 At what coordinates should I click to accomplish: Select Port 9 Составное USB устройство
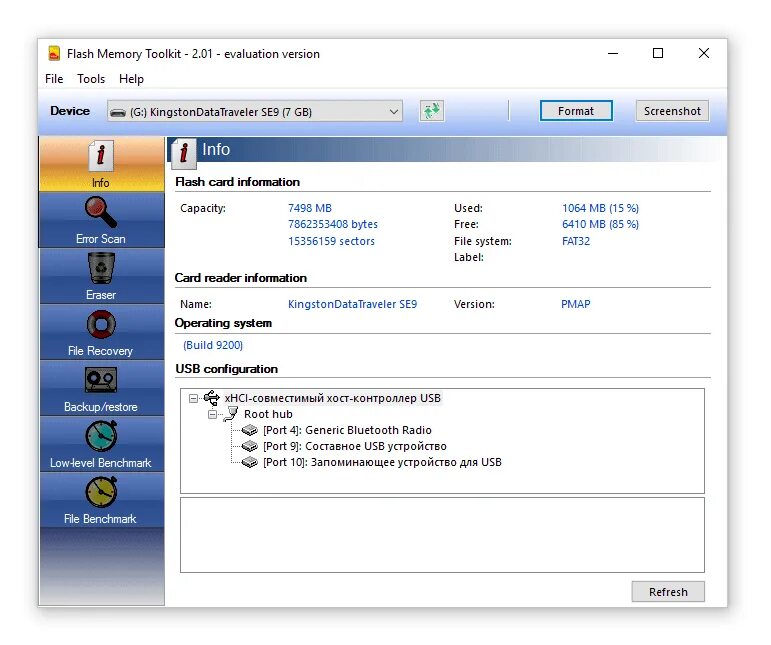(355, 446)
